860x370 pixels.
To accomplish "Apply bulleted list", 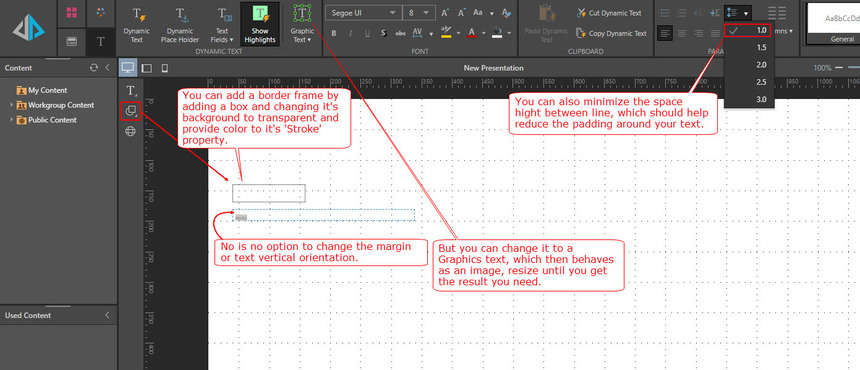I will [x=665, y=13].
